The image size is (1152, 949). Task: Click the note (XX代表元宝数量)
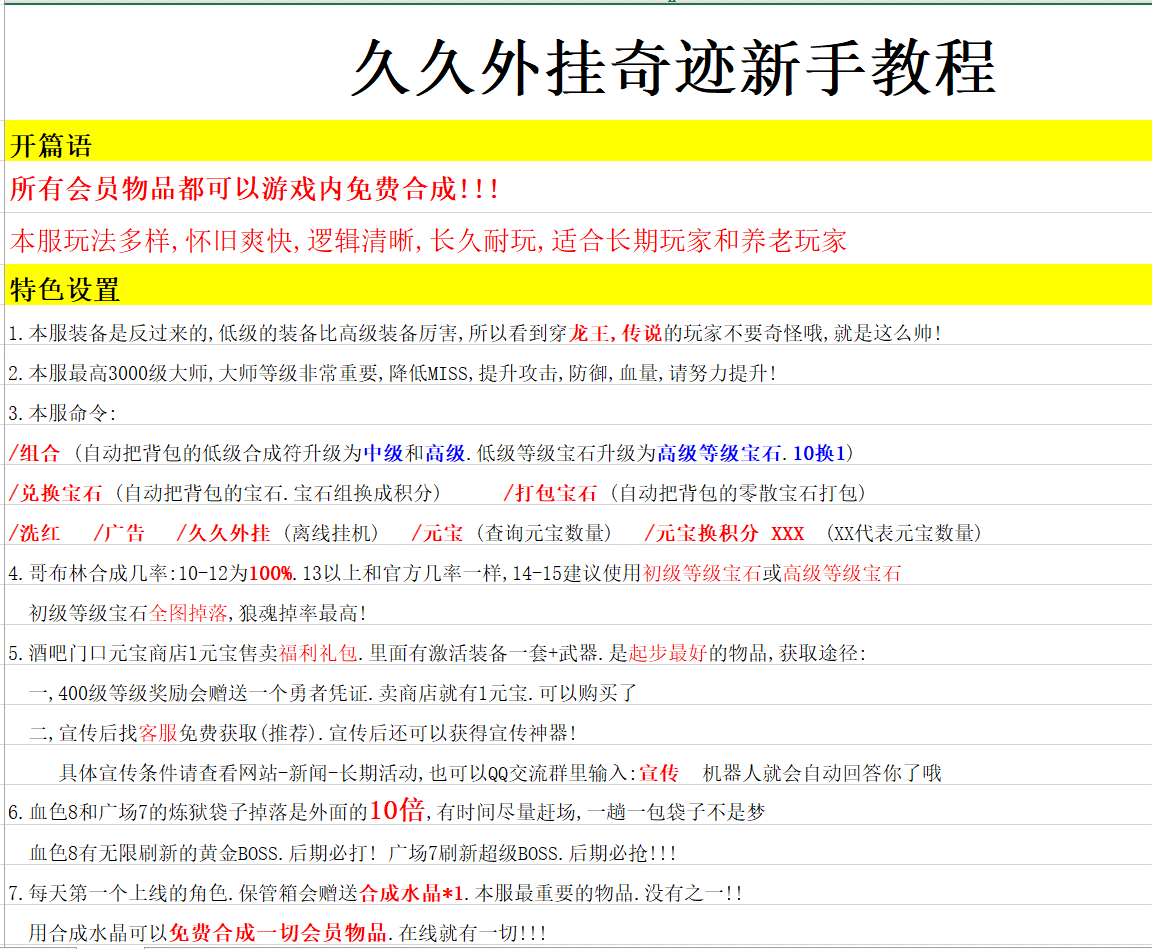[904, 533]
